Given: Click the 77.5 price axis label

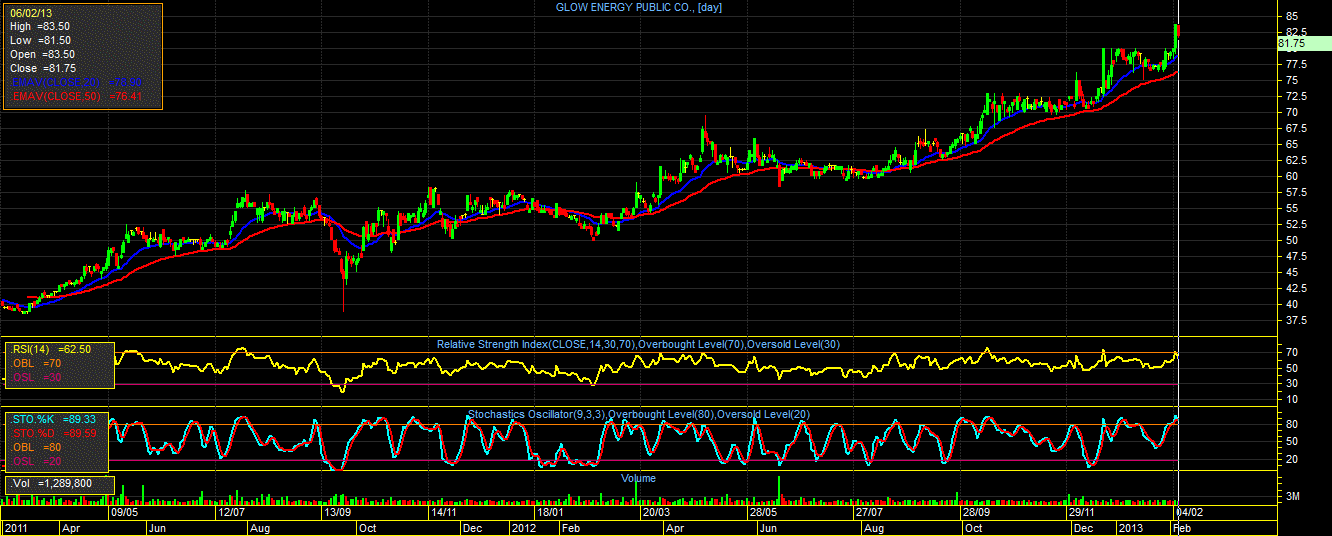Looking at the screenshot, I should click(1296, 64).
